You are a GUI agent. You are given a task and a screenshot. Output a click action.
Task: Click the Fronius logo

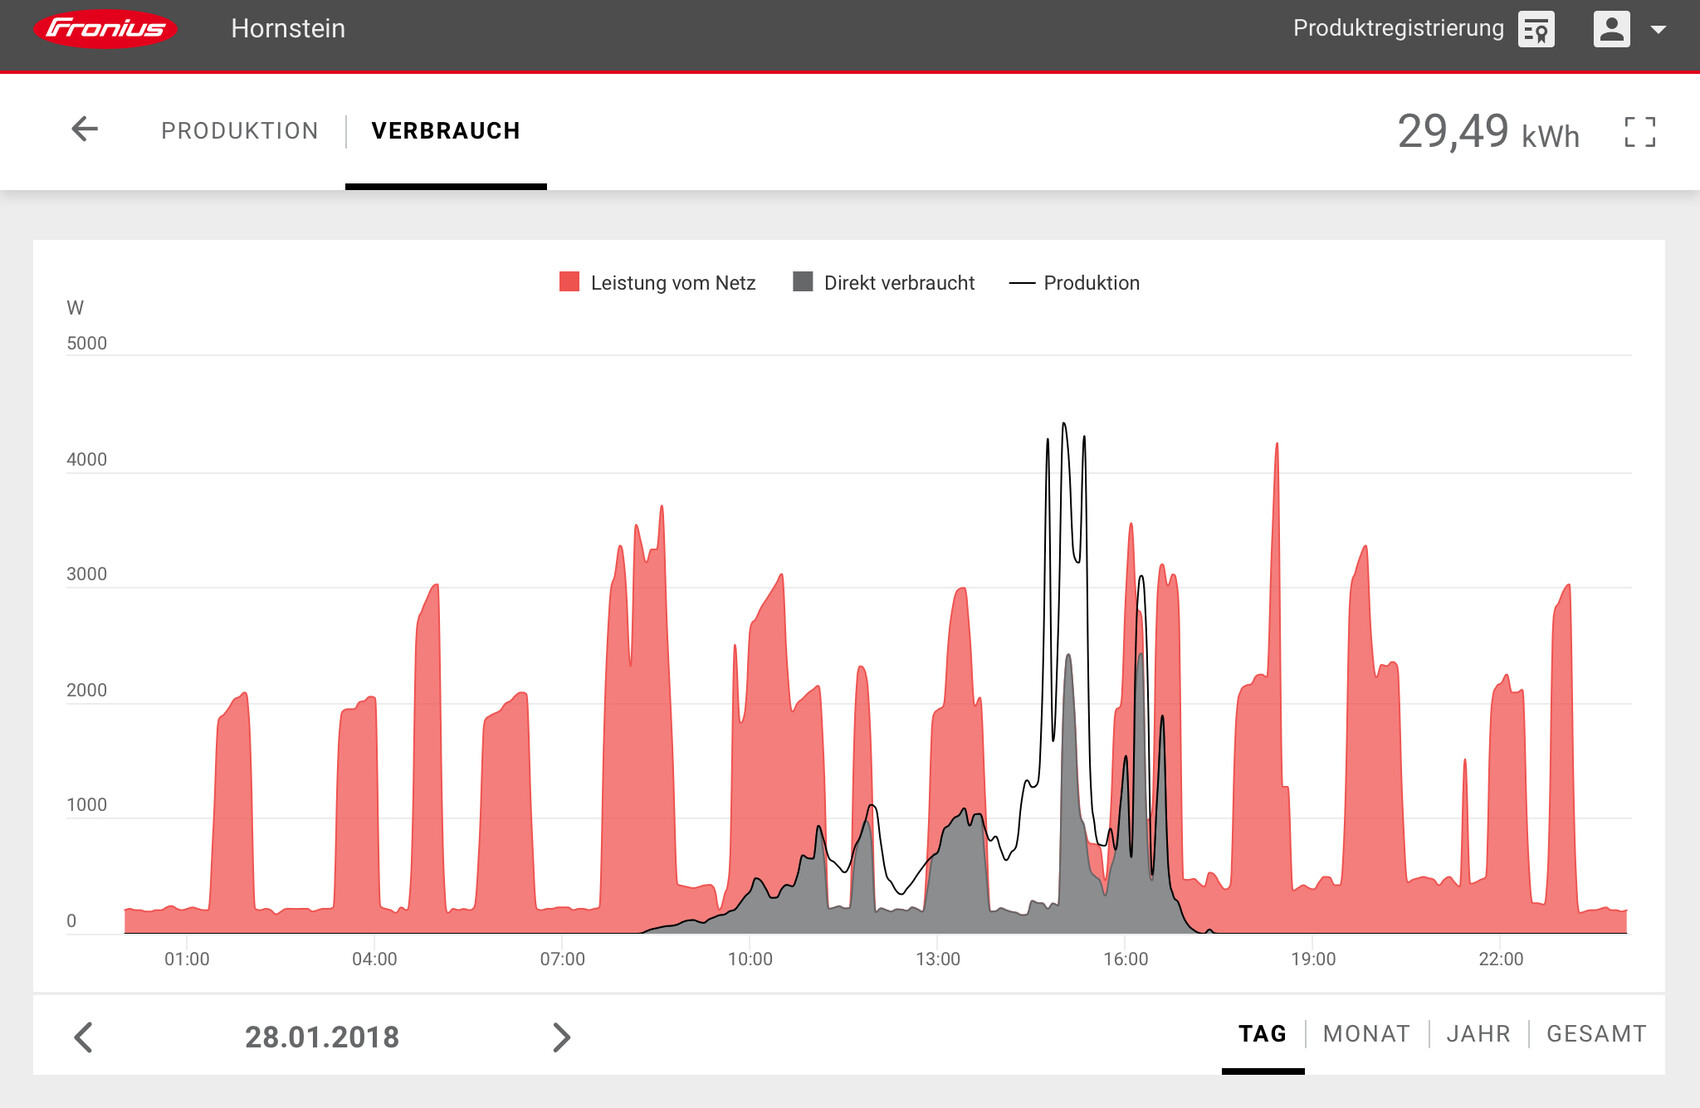click(105, 29)
